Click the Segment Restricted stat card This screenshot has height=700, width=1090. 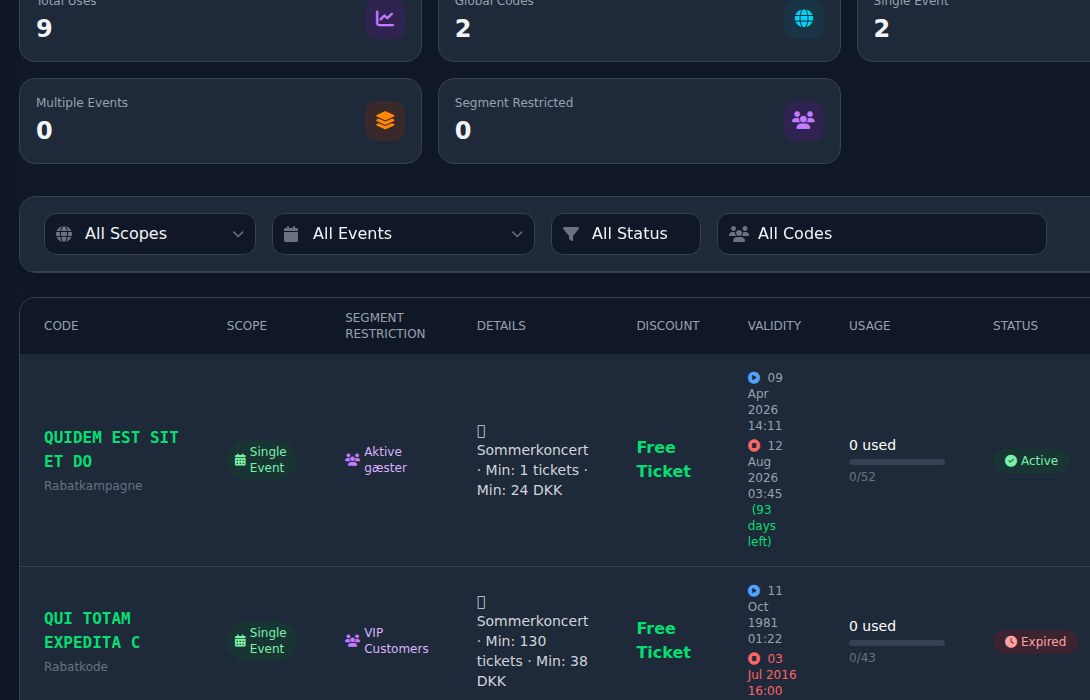click(639, 121)
